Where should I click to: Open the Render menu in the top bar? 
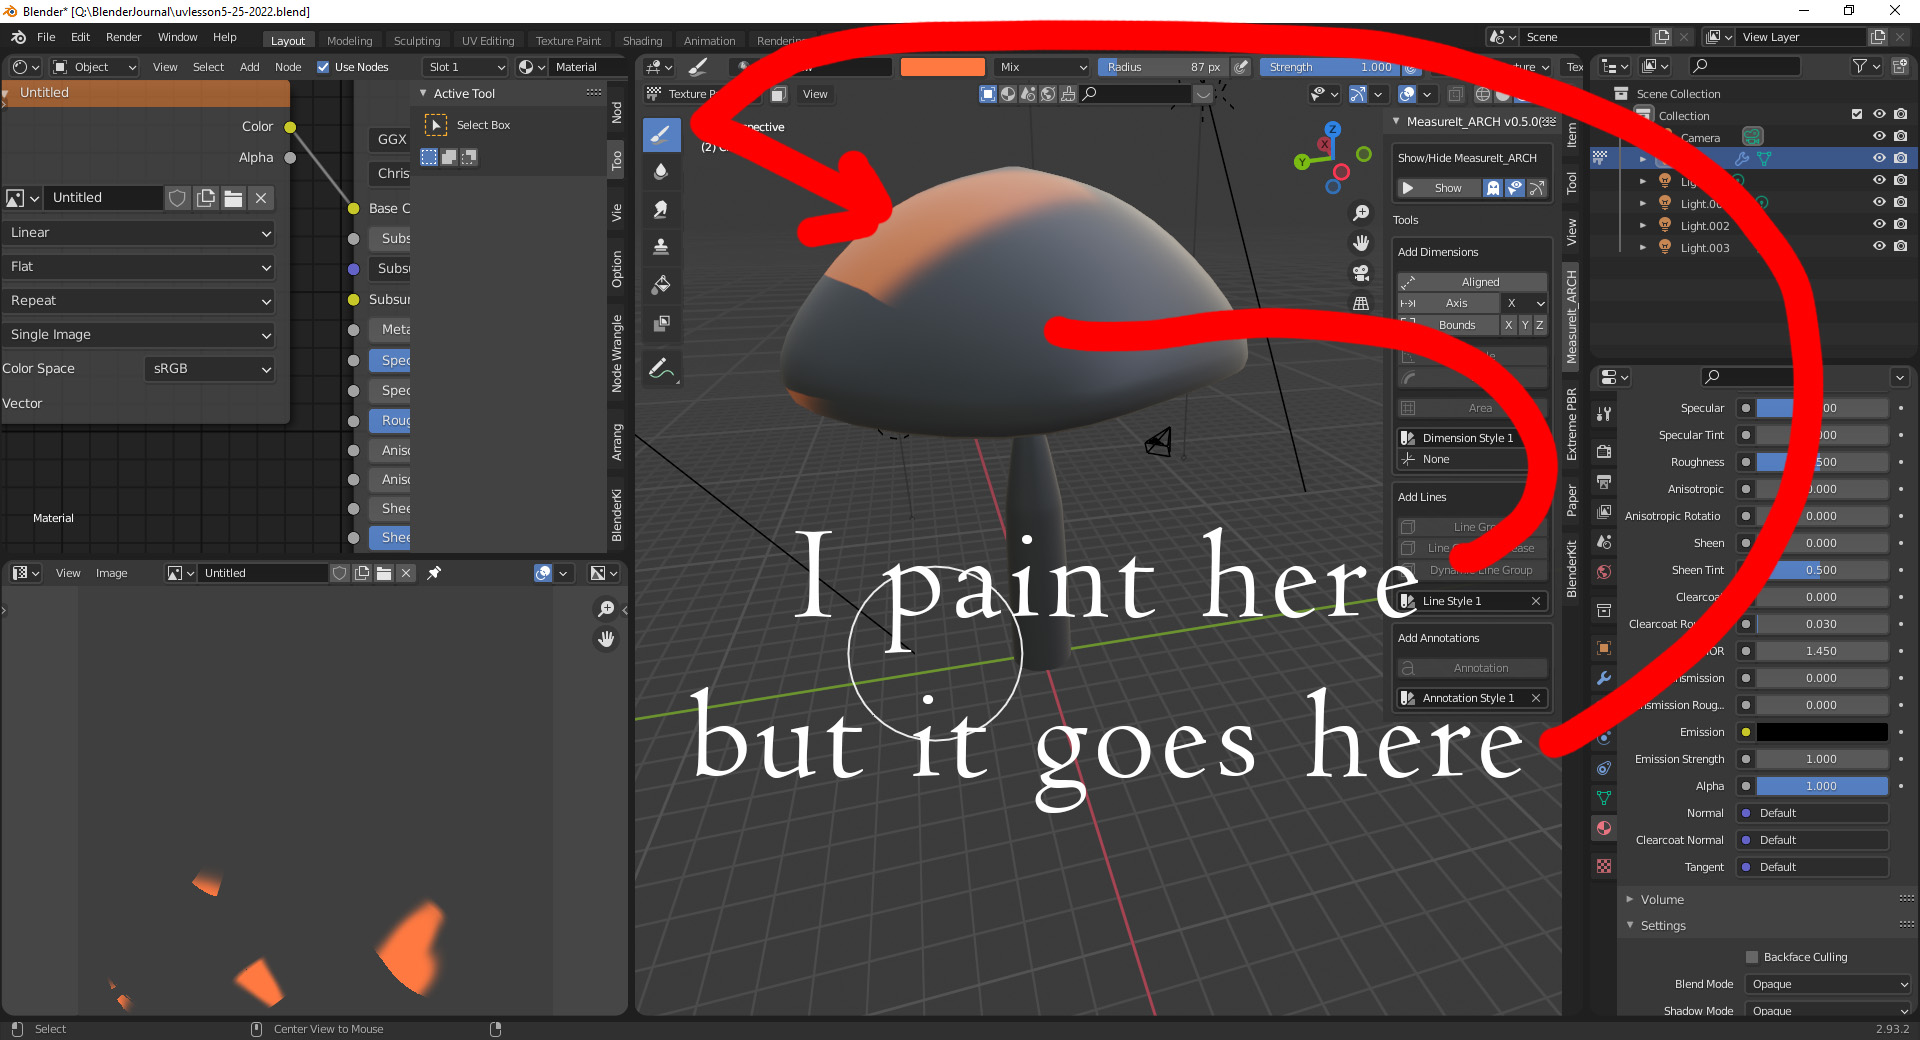click(x=124, y=37)
